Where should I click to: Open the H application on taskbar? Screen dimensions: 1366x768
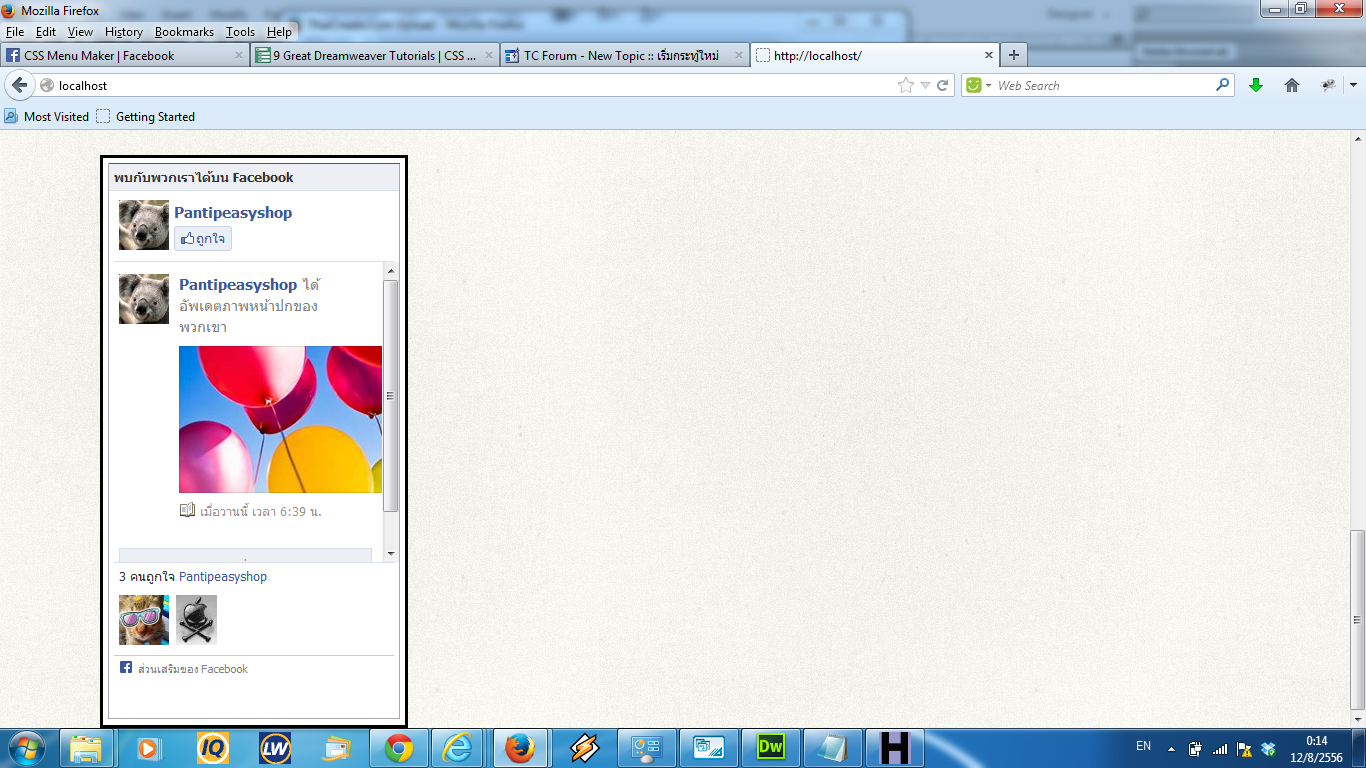[894, 748]
